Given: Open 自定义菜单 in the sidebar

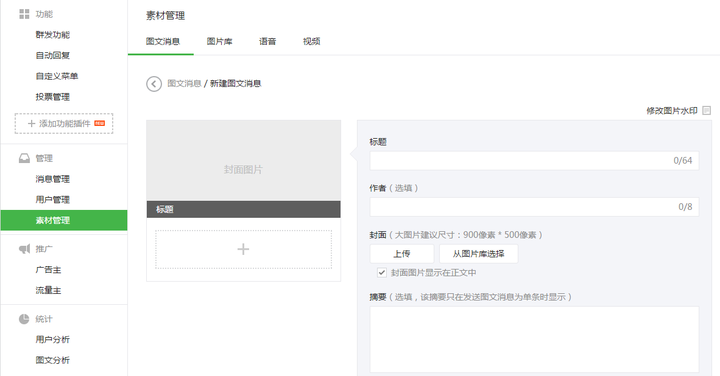Looking at the screenshot, I should click(x=57, y=76).
